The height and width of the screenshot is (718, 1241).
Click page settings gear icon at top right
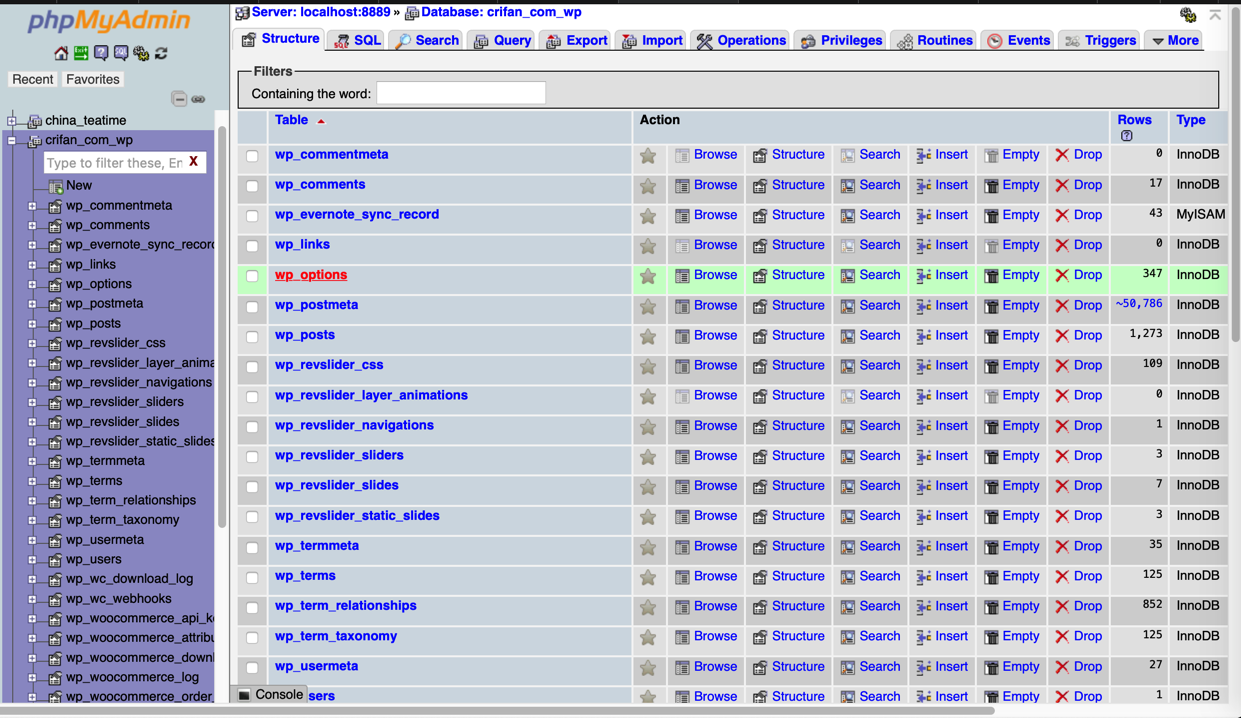point(1188,14)
